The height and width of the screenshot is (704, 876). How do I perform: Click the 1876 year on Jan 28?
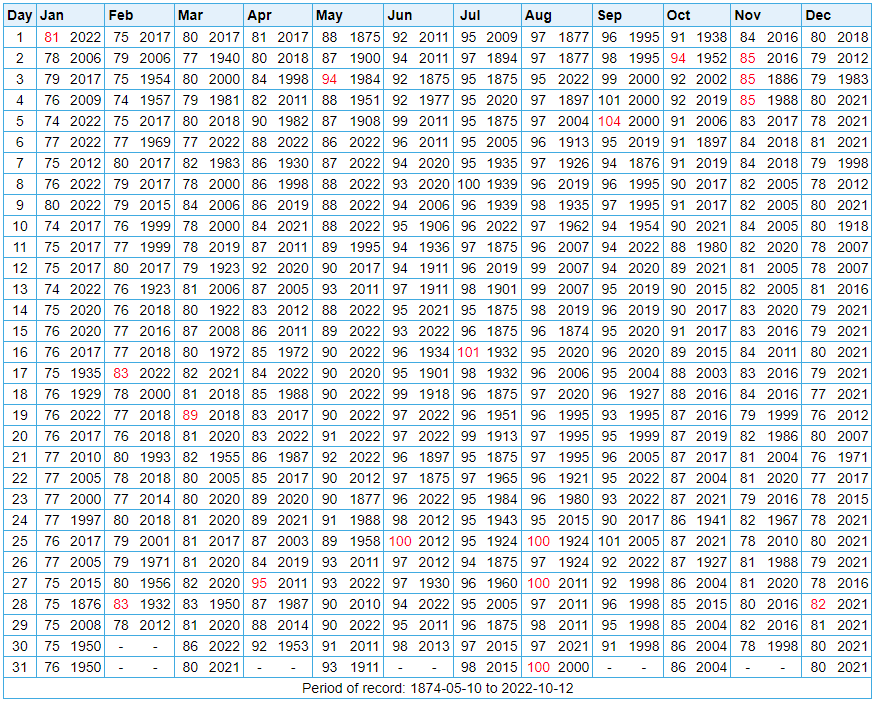pos(85,604)
